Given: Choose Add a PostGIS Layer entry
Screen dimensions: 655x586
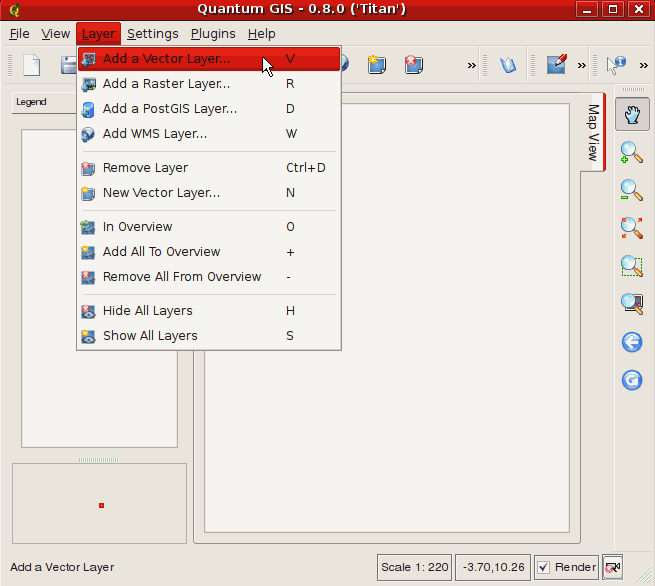Looking at the screenshot, I should click(x=209, y=109).
